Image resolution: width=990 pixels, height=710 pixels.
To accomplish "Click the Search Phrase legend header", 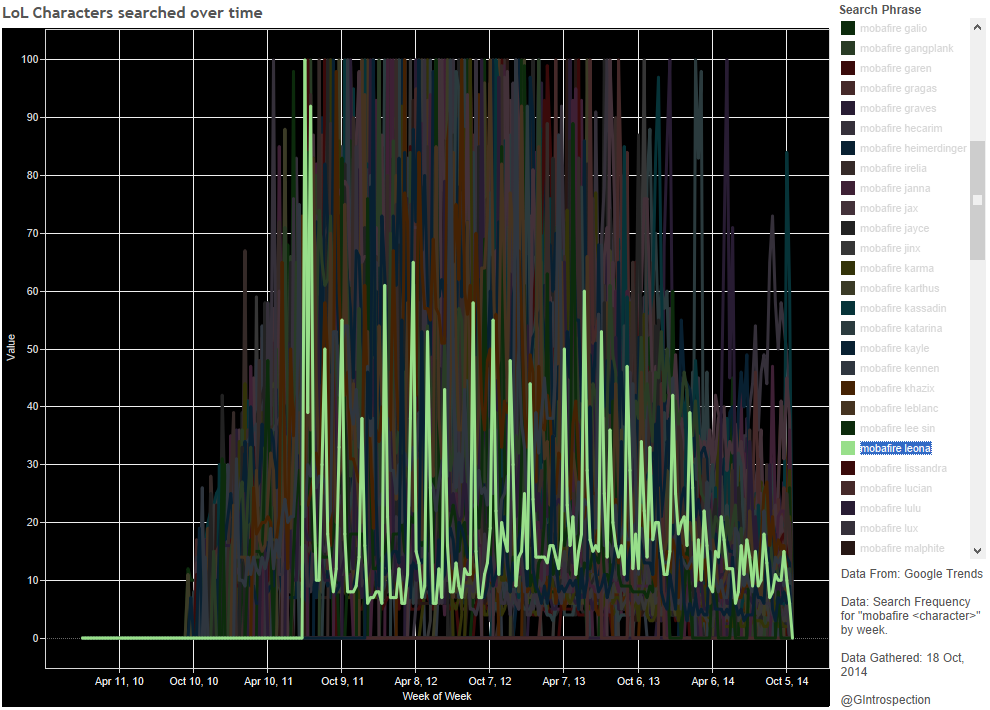I will click(x=880, y=10).
